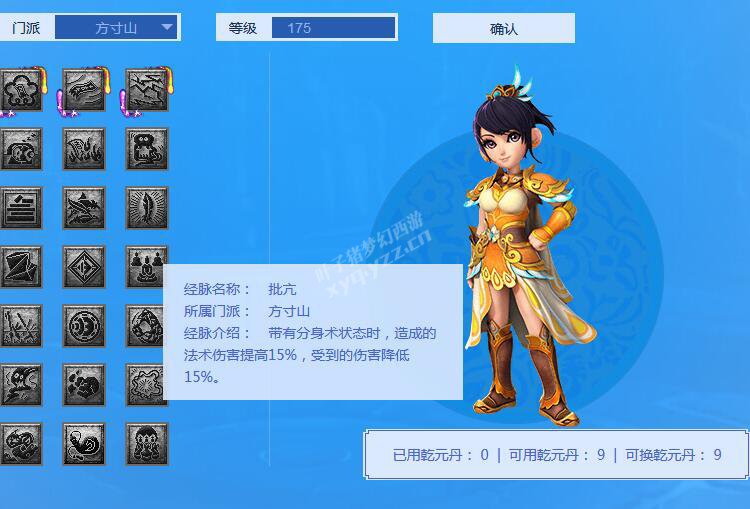The height and width of the screenshot is (509, 750).
Task: Click the wide-eyed creature skill icon
Action: (x=146, y=149)
